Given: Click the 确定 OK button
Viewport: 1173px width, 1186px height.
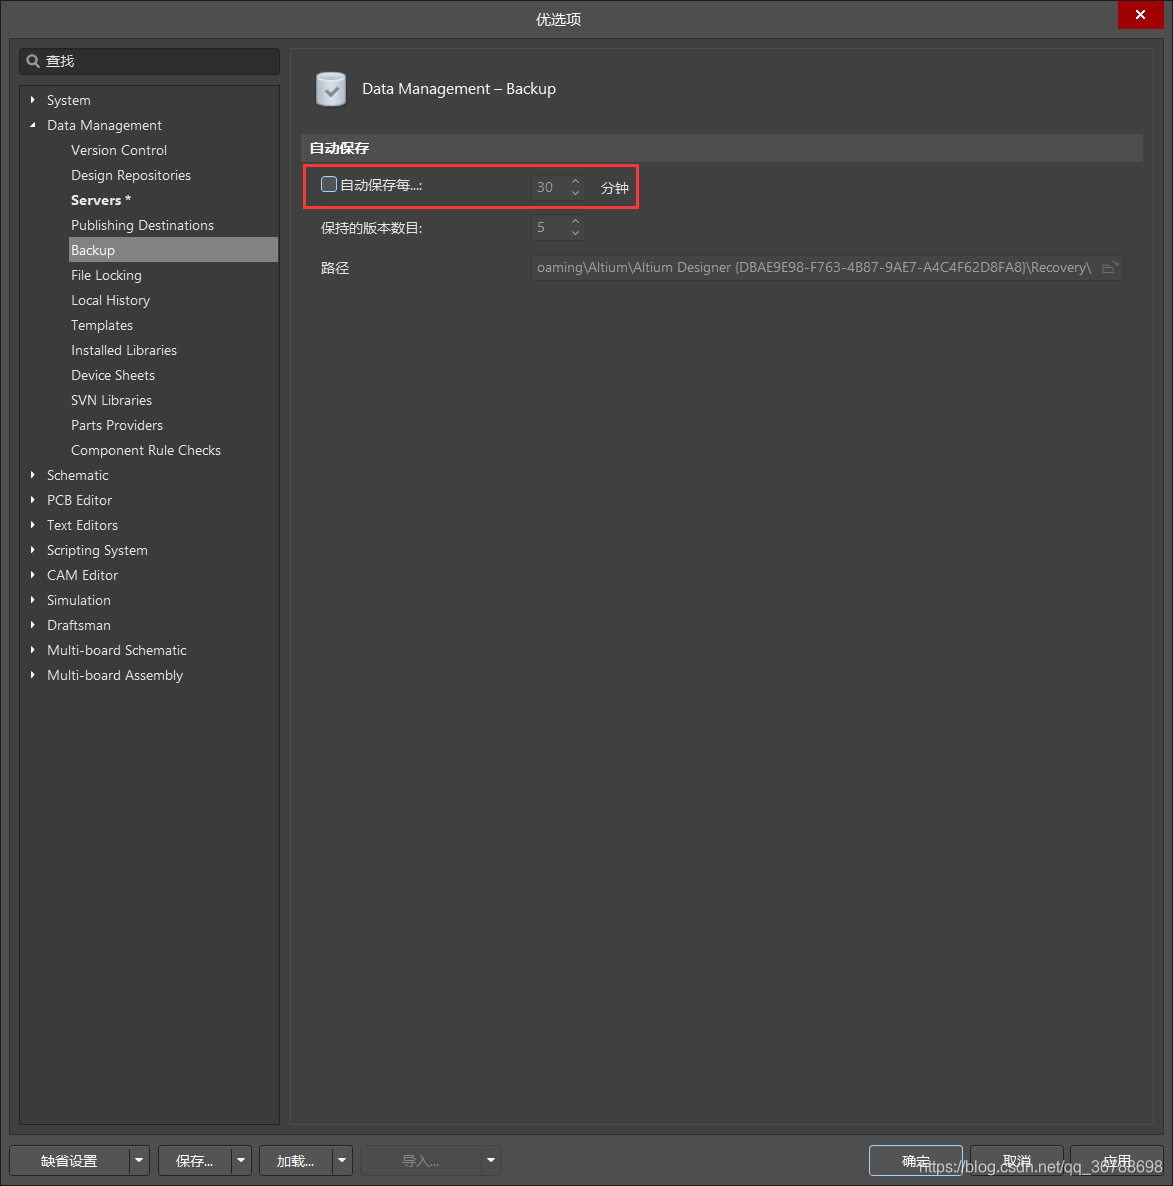Looking at the screenshot, I should pyautogui.click(x=915, y=1160).
